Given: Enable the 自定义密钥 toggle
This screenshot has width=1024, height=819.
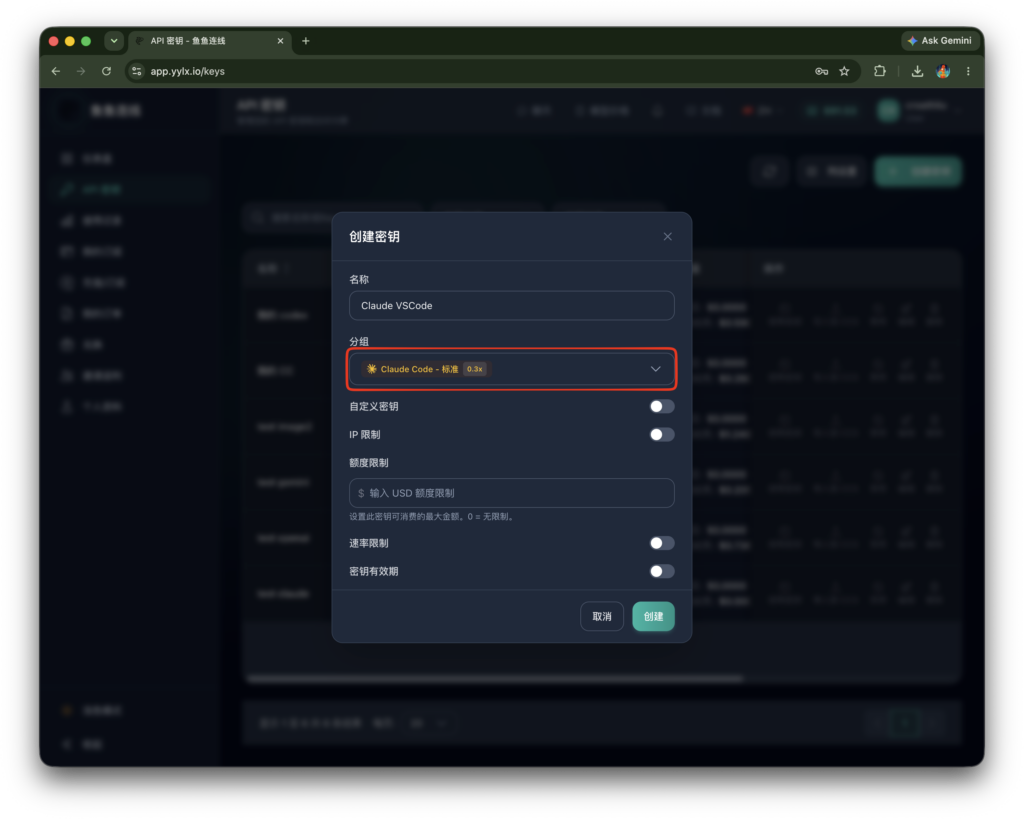Looking at the screenshot, I should (x=662, y=406).
